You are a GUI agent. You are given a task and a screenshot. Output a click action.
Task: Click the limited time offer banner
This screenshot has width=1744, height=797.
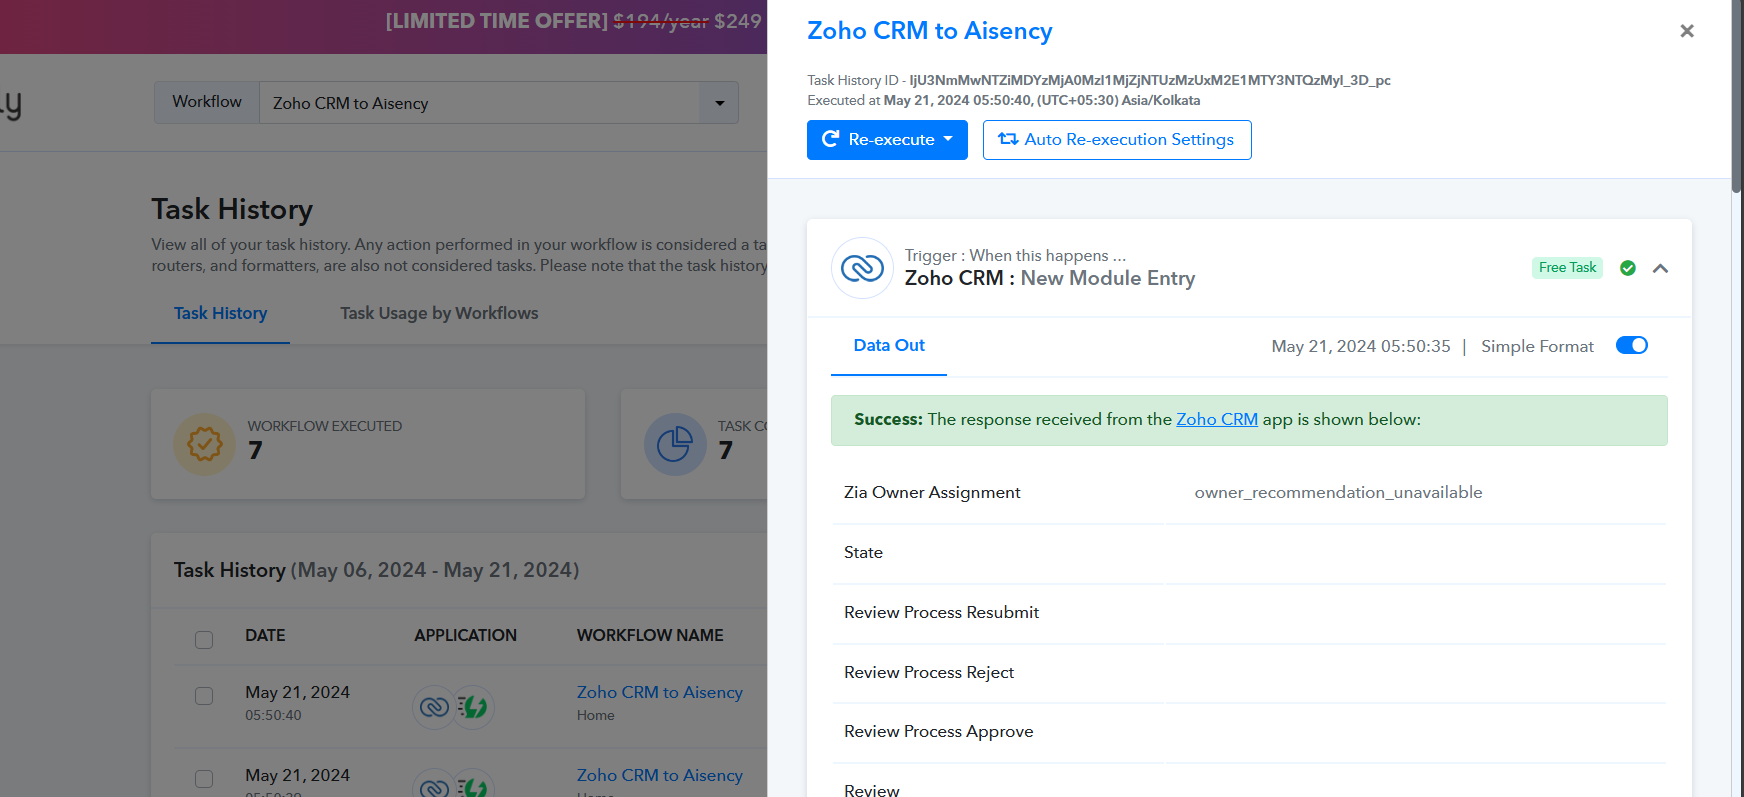(x=383, y=27)
